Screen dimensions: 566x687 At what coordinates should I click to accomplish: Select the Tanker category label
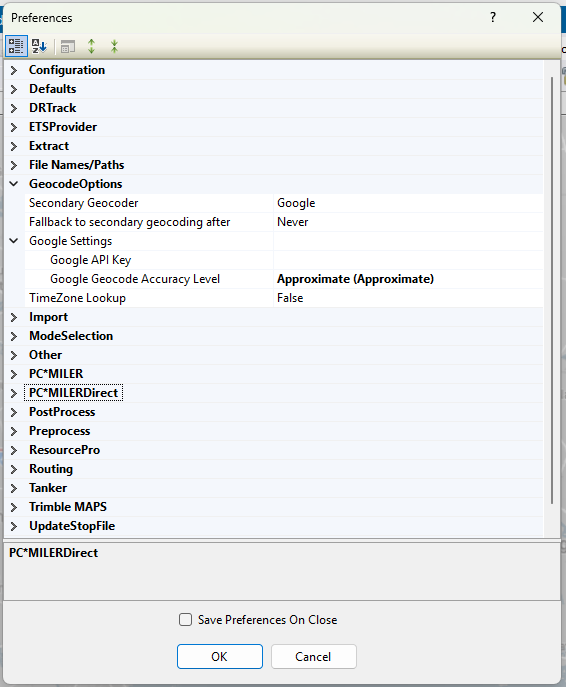(x=48, y=488)
